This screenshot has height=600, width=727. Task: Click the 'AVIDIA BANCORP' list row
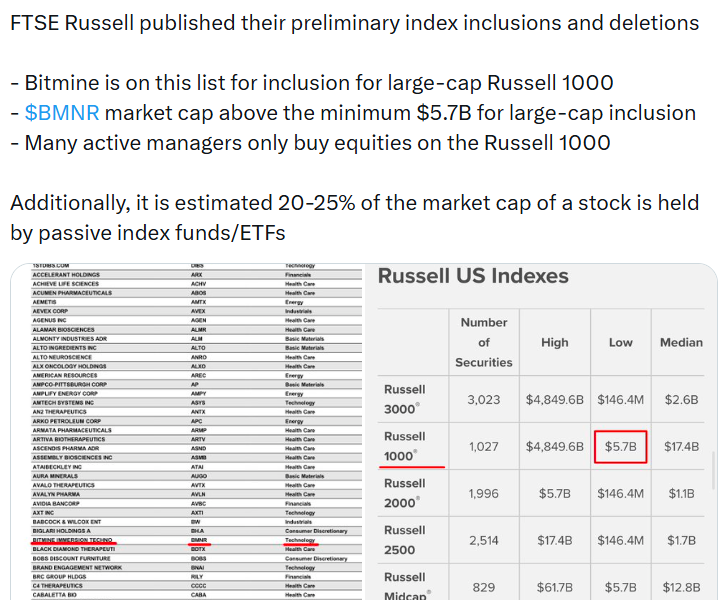[x=197, y=504]
